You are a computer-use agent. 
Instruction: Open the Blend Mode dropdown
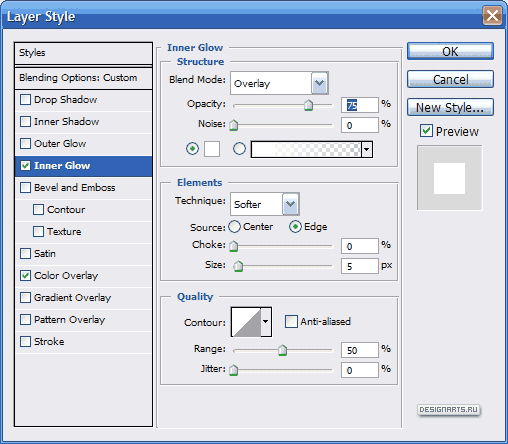click(279, 83)
